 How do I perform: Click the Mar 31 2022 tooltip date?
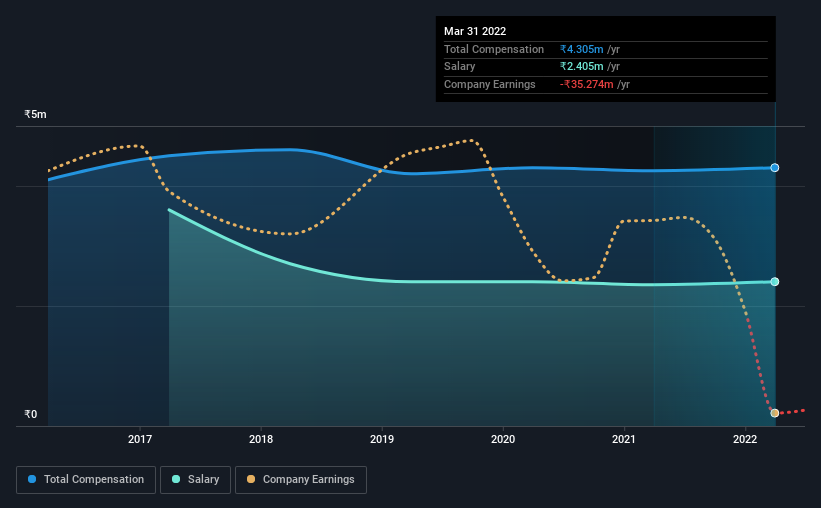[475, 31]
